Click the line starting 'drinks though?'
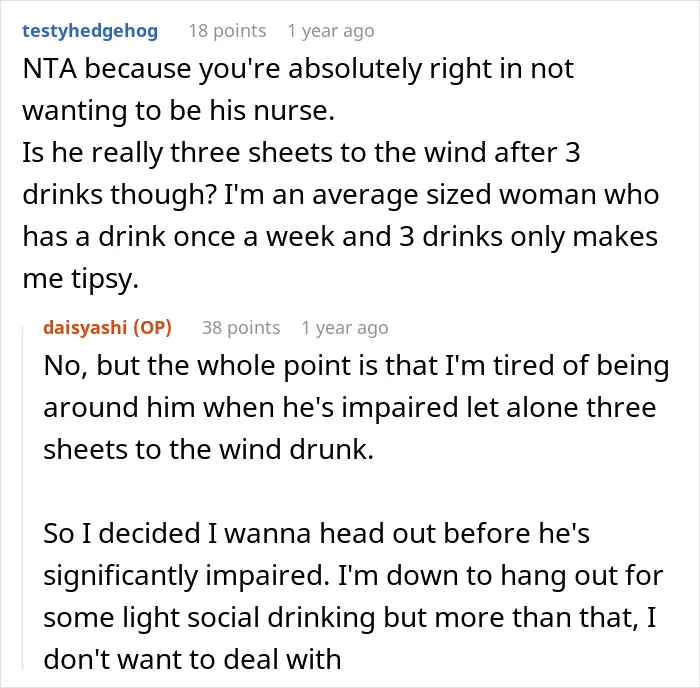 [x=341, y=195]
